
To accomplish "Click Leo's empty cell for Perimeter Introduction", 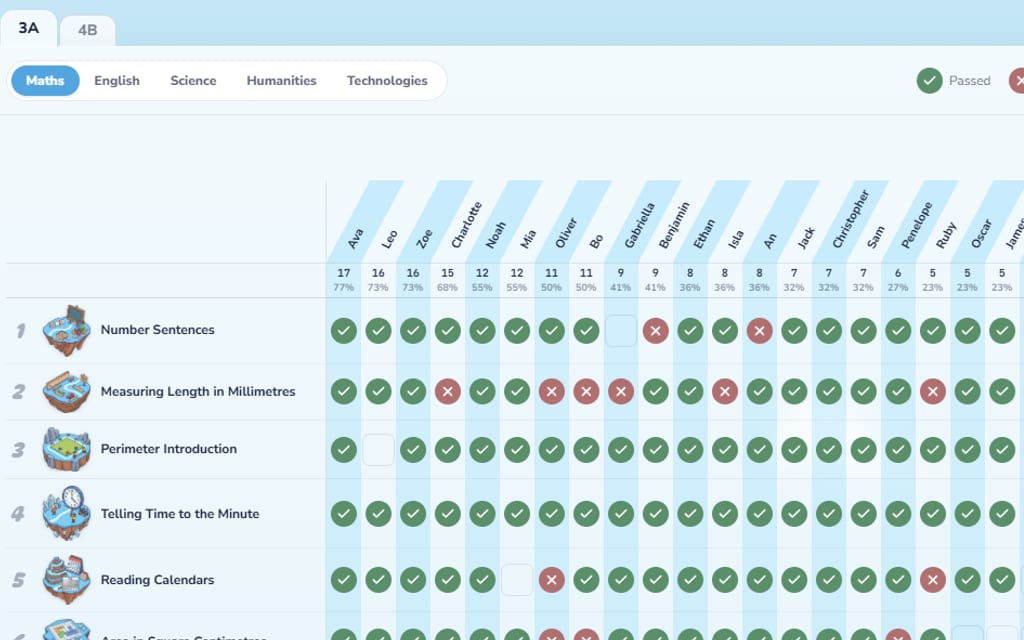I will click(378, 449).
